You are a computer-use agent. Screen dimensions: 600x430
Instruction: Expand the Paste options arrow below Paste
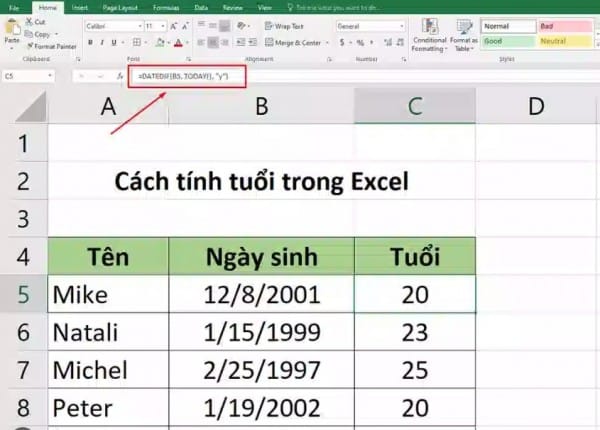(12, 49)
